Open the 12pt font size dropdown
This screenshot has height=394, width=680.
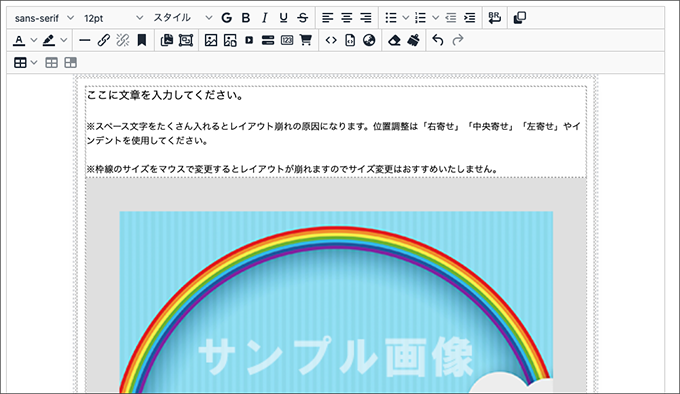click(114, 18)
